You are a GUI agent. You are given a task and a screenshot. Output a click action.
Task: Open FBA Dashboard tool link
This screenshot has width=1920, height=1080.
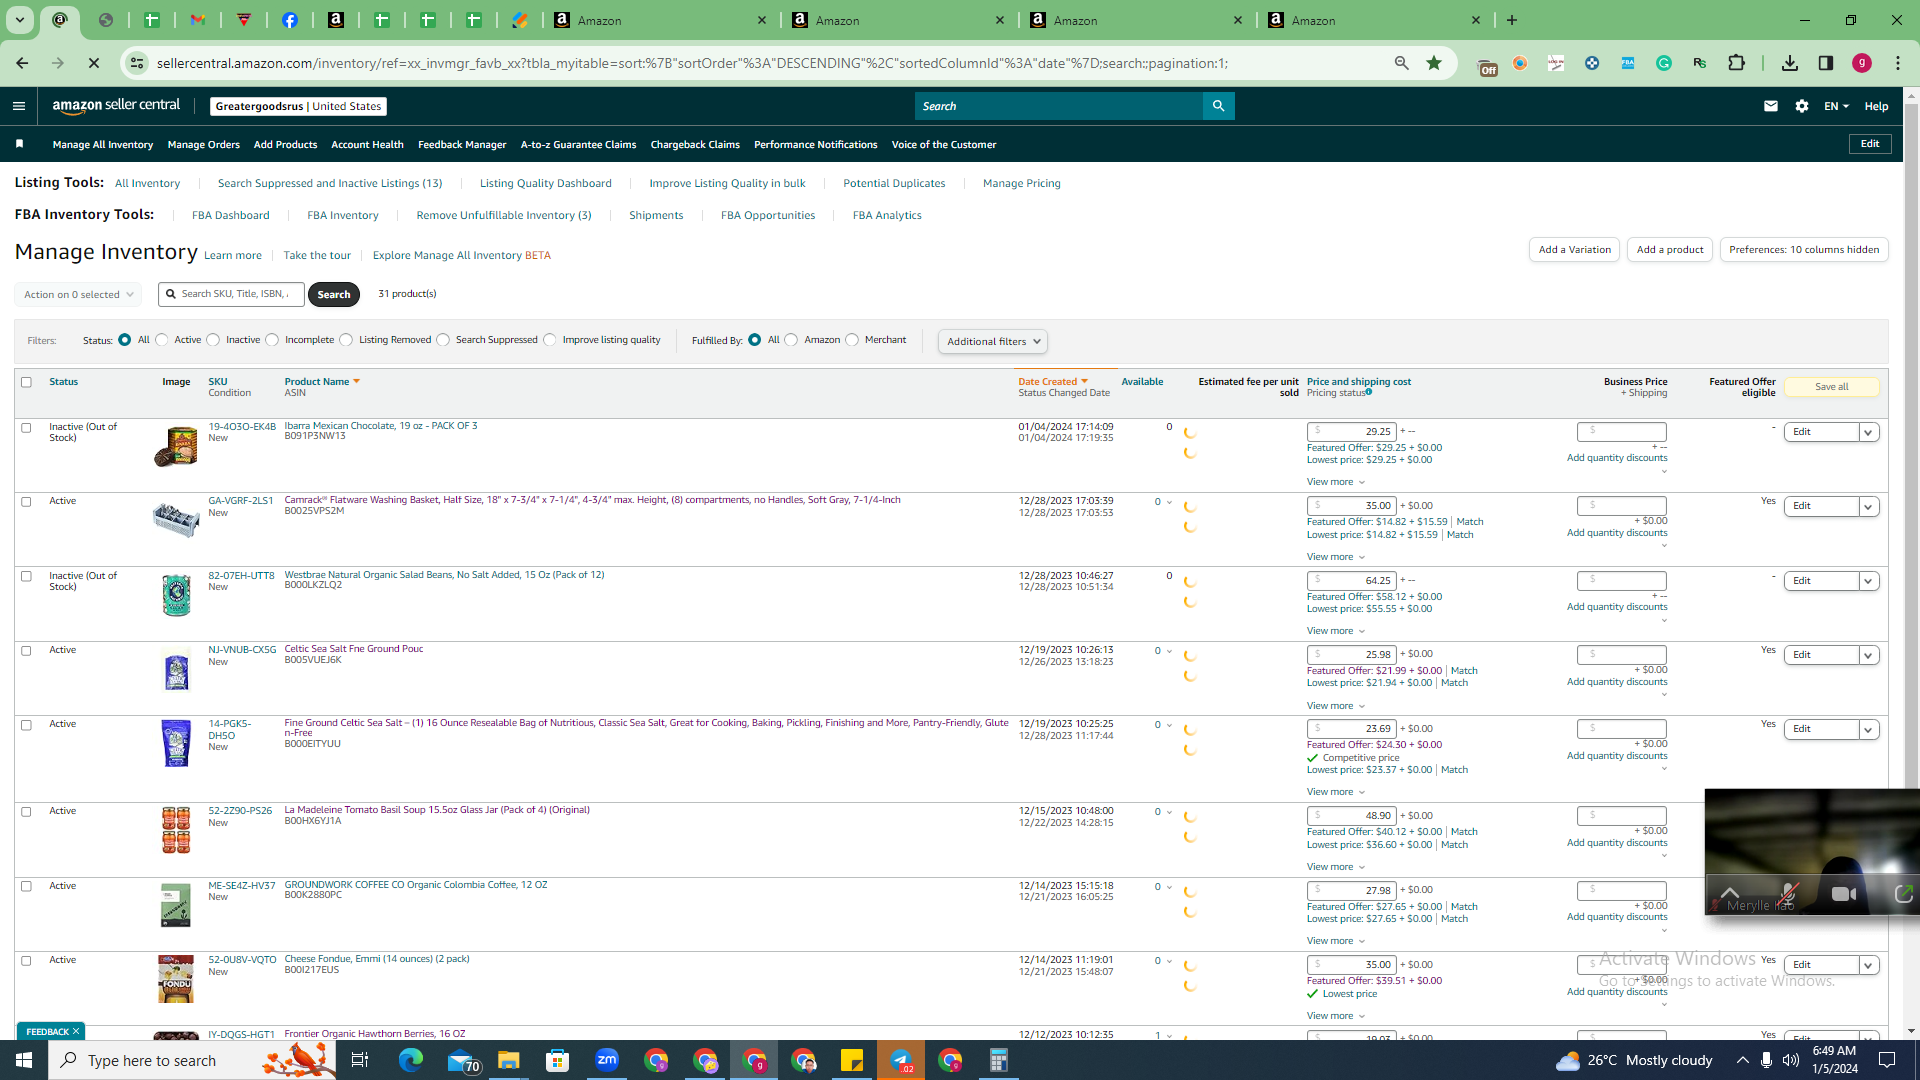(231, 215)
